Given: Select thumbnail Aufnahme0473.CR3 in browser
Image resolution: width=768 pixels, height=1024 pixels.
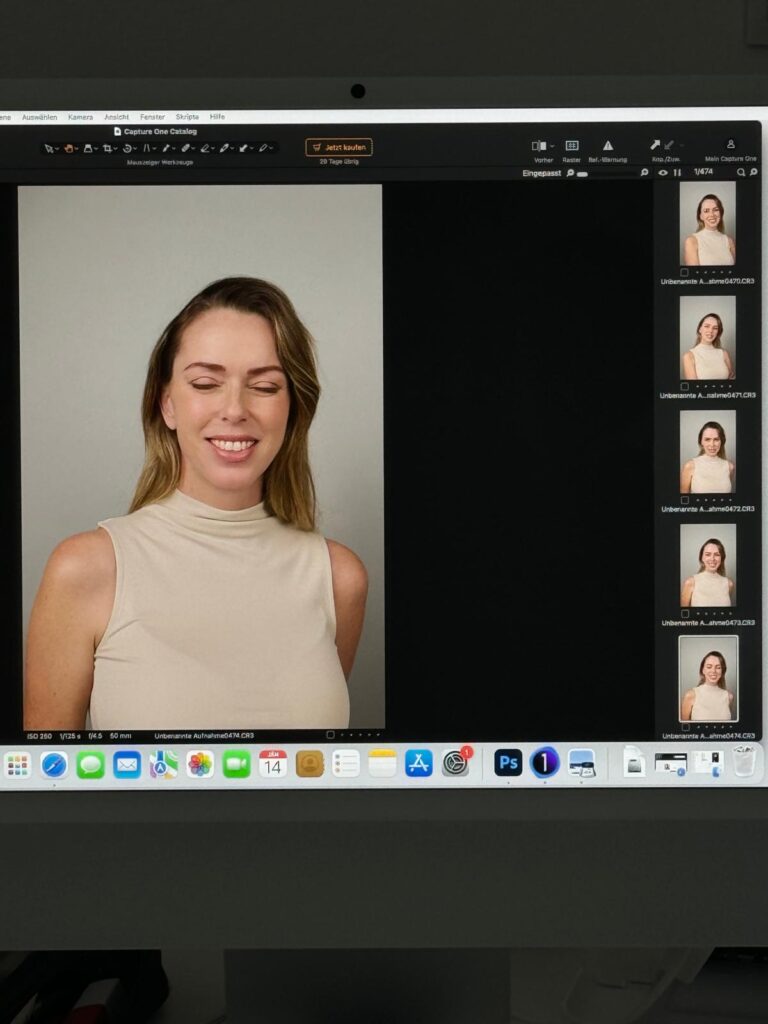Looking at the screenshot, I should coord(708,565).
